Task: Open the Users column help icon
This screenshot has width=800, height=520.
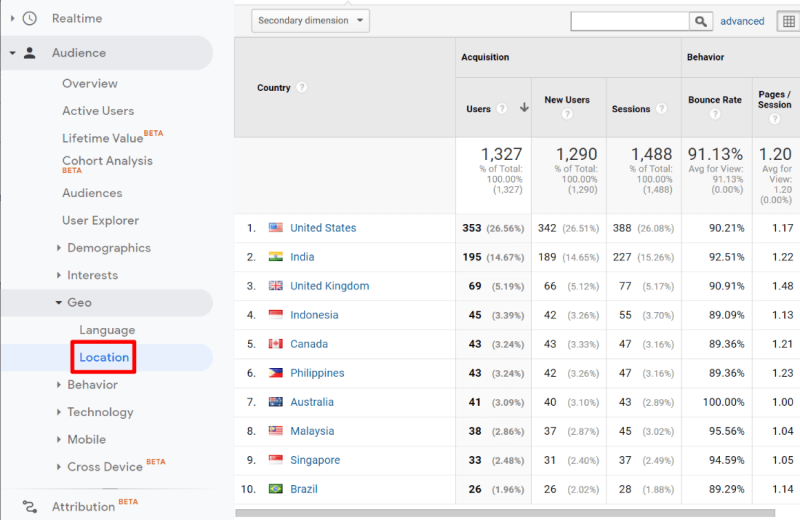Action: pyautogui.click(x=502, y=109)
